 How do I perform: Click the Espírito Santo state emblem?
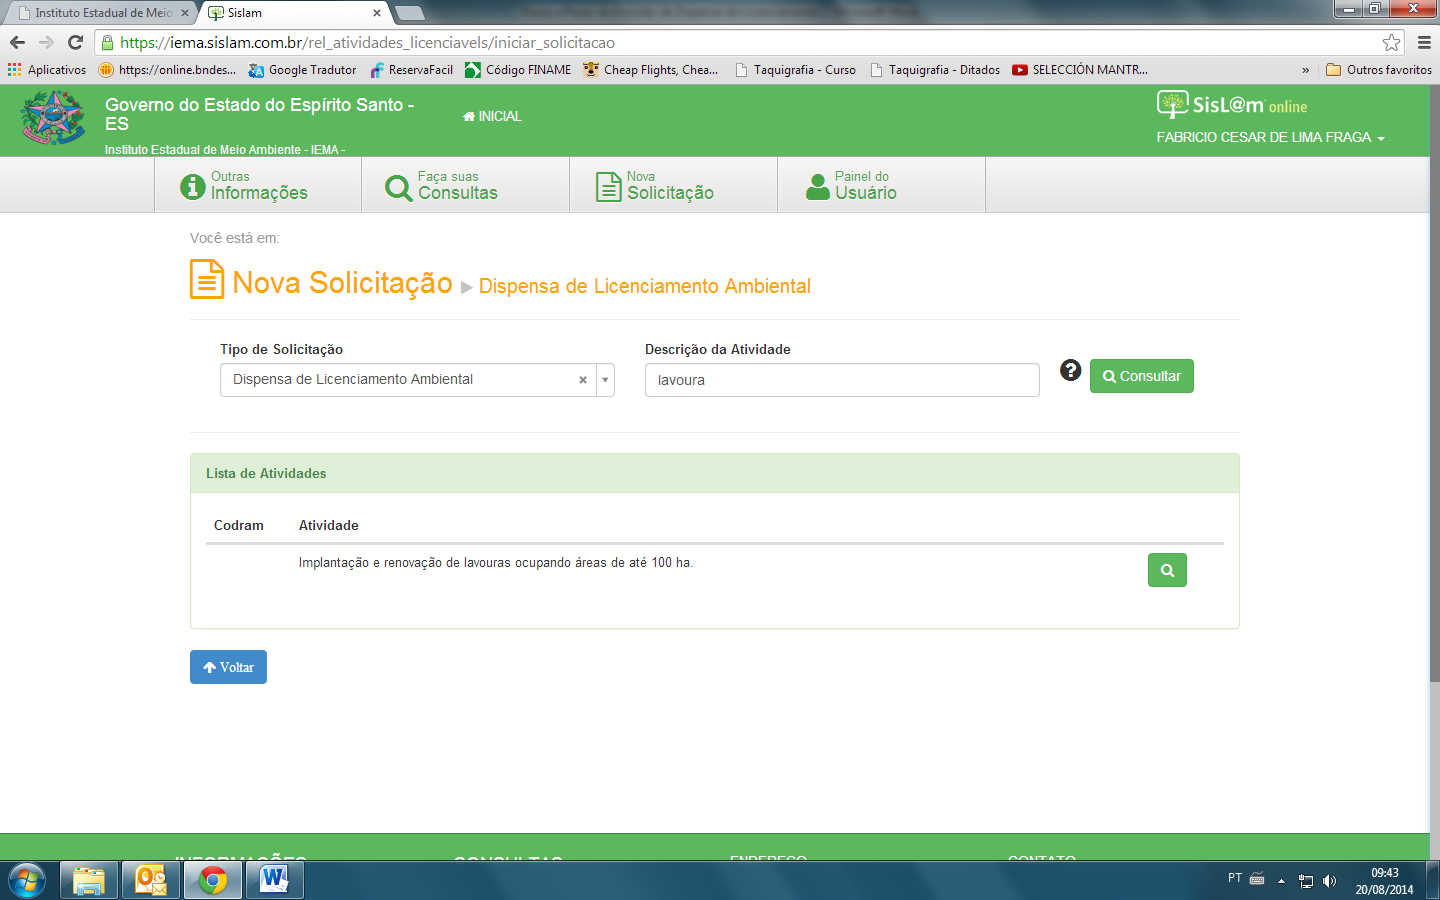[53, 118]
